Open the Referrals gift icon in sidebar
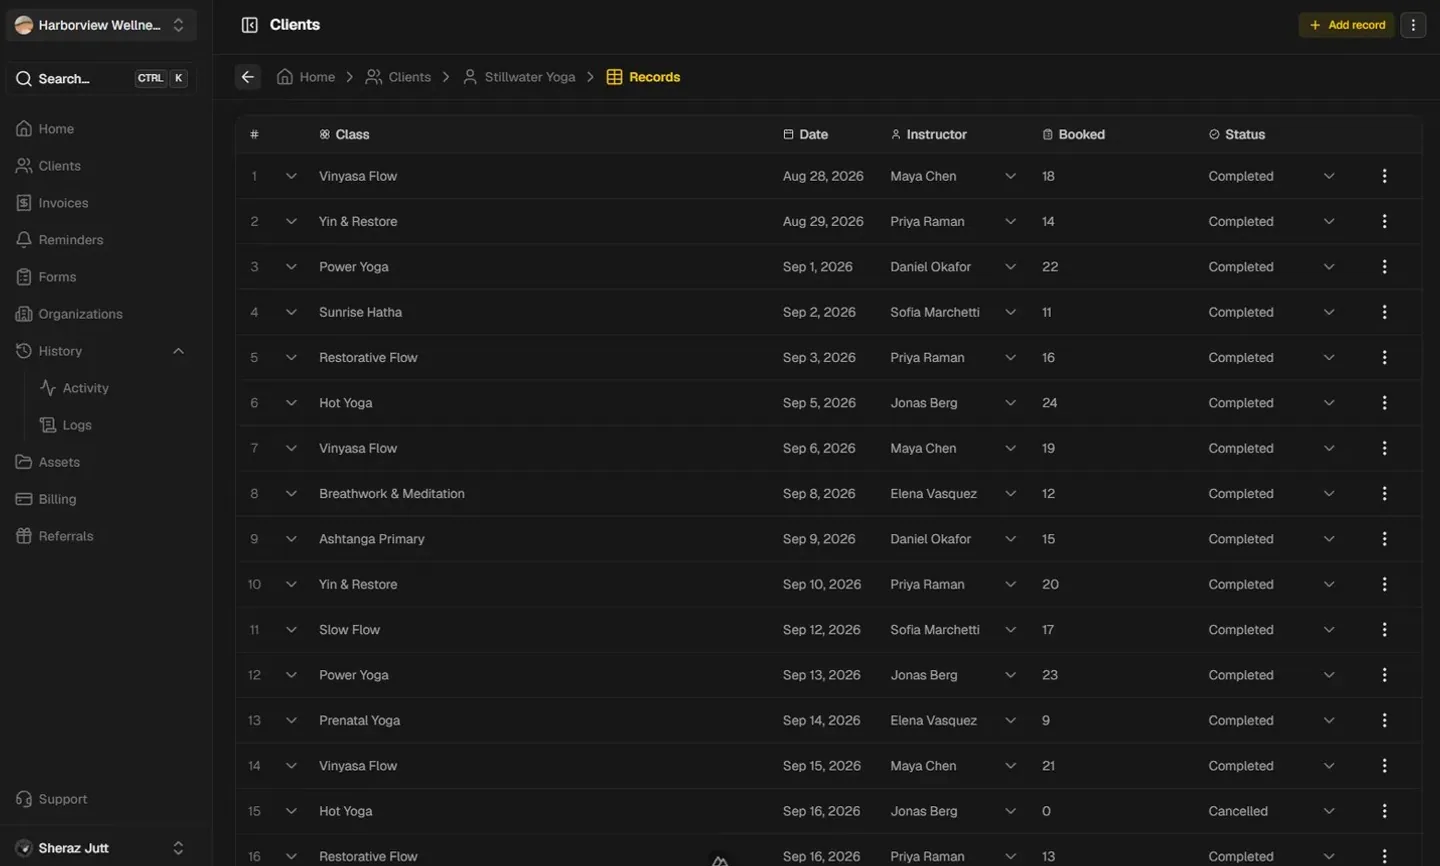Screen dimensions: 1440x866 (24, 536)
